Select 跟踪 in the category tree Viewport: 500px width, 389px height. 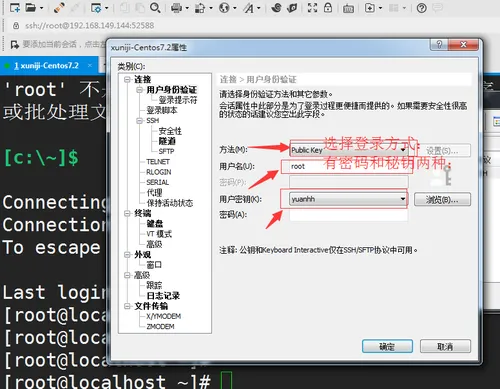154,285
